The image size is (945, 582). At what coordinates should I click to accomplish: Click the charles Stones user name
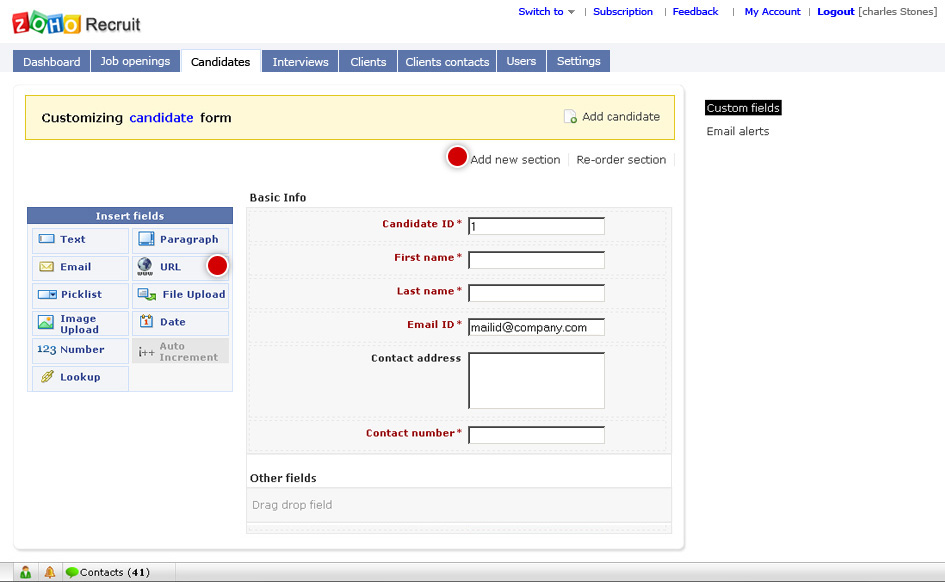click(x=898, y=11)
